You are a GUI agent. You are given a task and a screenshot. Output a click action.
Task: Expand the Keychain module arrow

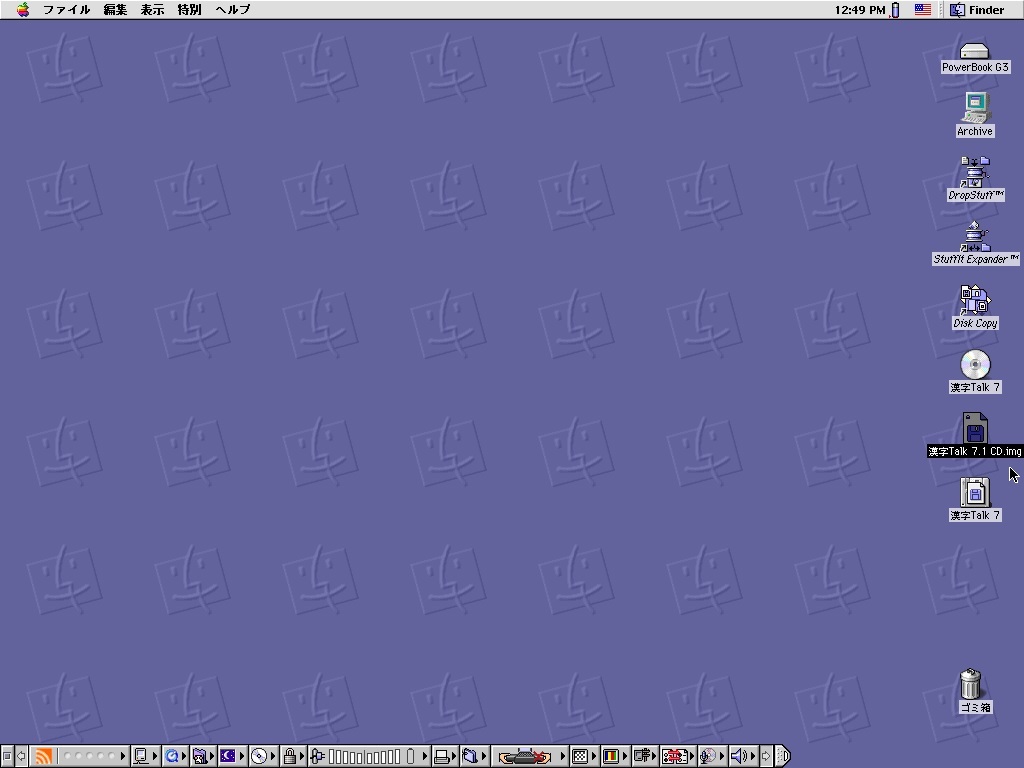click(302, 756)
